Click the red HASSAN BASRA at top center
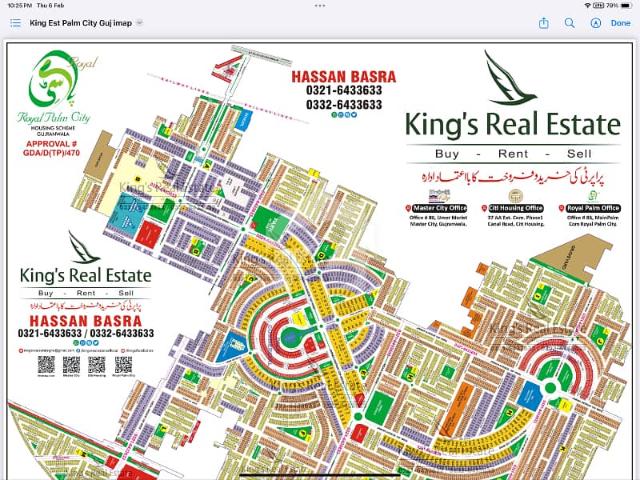Viewport: 640px width, 480px height. coord(344,77)
